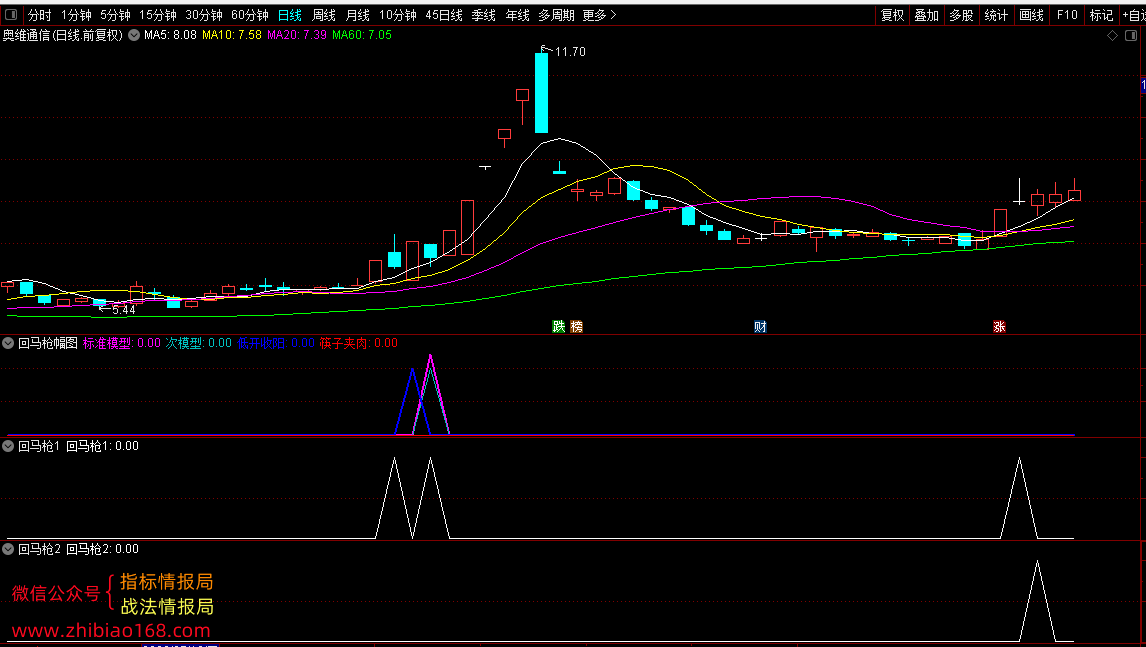Switch to the 45日线 tab
The image size is (1146, 647).
444,15
